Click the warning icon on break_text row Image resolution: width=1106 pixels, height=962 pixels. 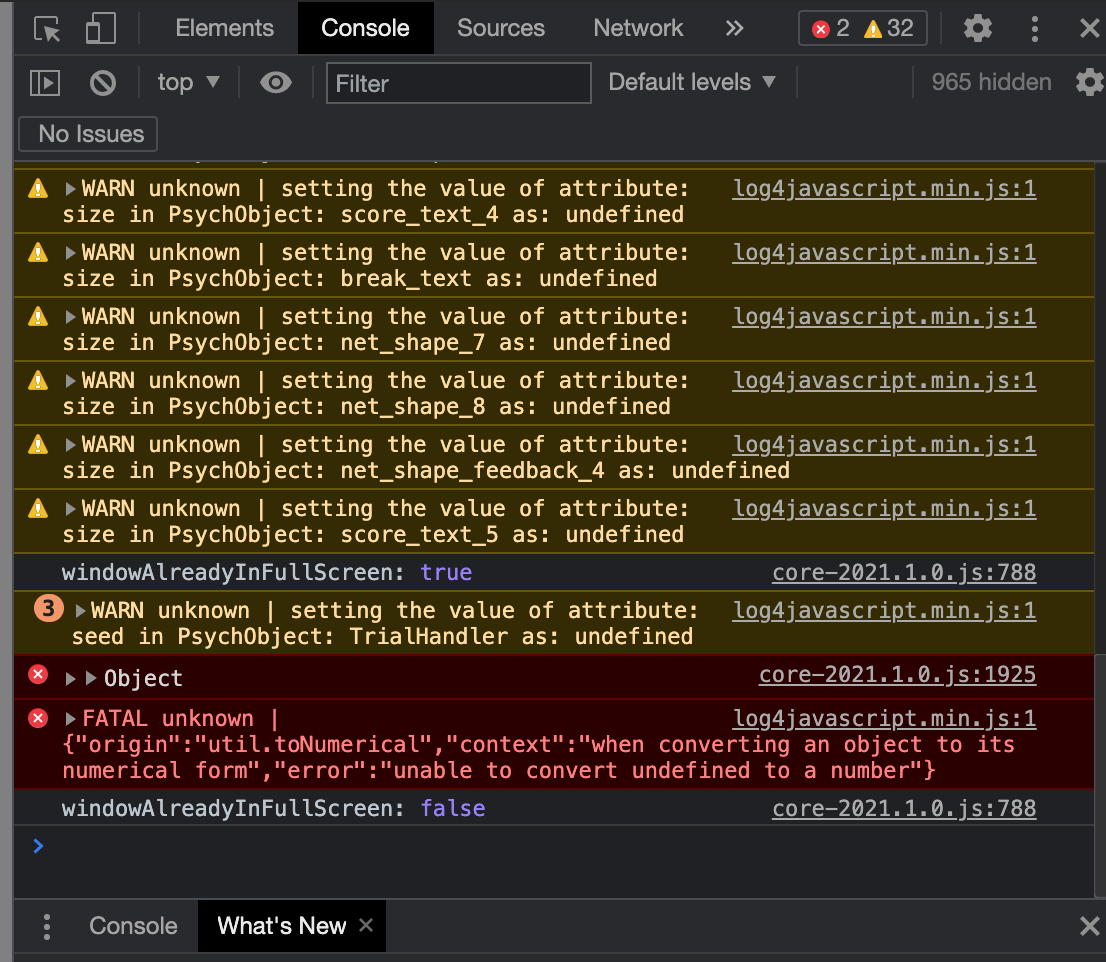(x=38, y=252)
